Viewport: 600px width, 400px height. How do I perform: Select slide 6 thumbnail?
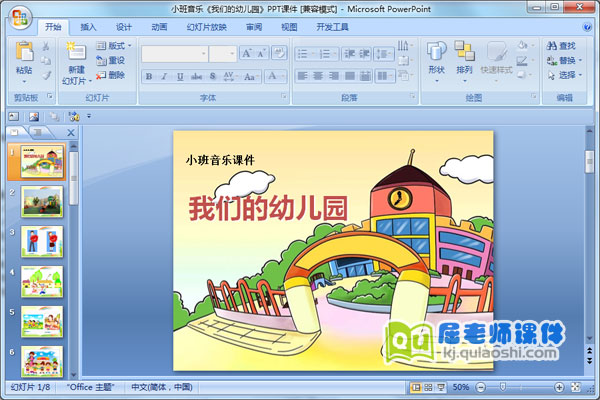42,362
